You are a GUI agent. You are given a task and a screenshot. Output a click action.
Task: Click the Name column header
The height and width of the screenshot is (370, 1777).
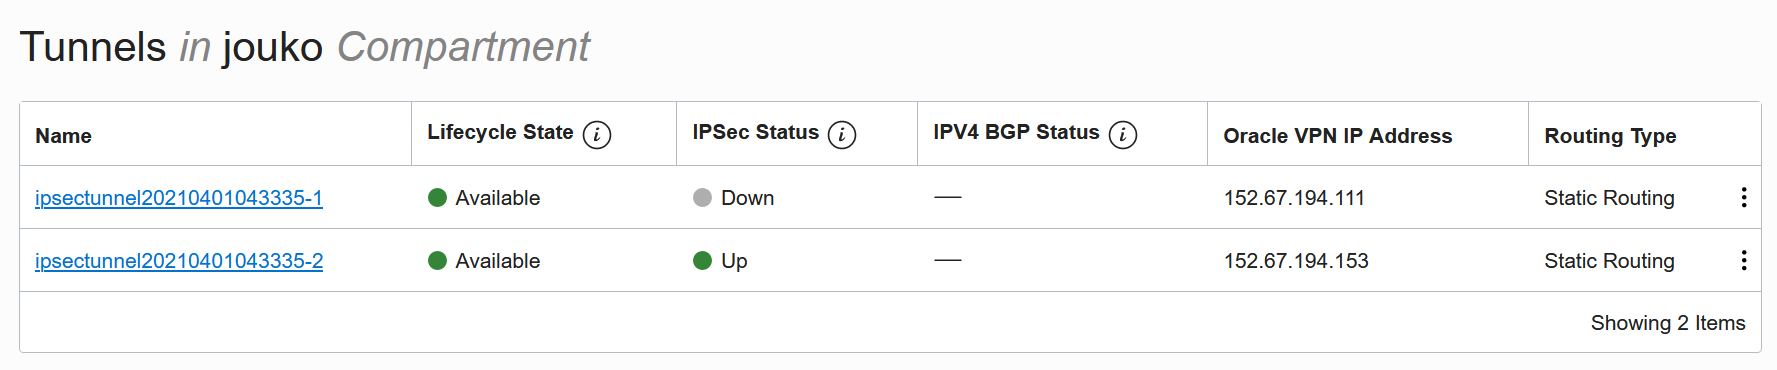[x=63, y=136]
